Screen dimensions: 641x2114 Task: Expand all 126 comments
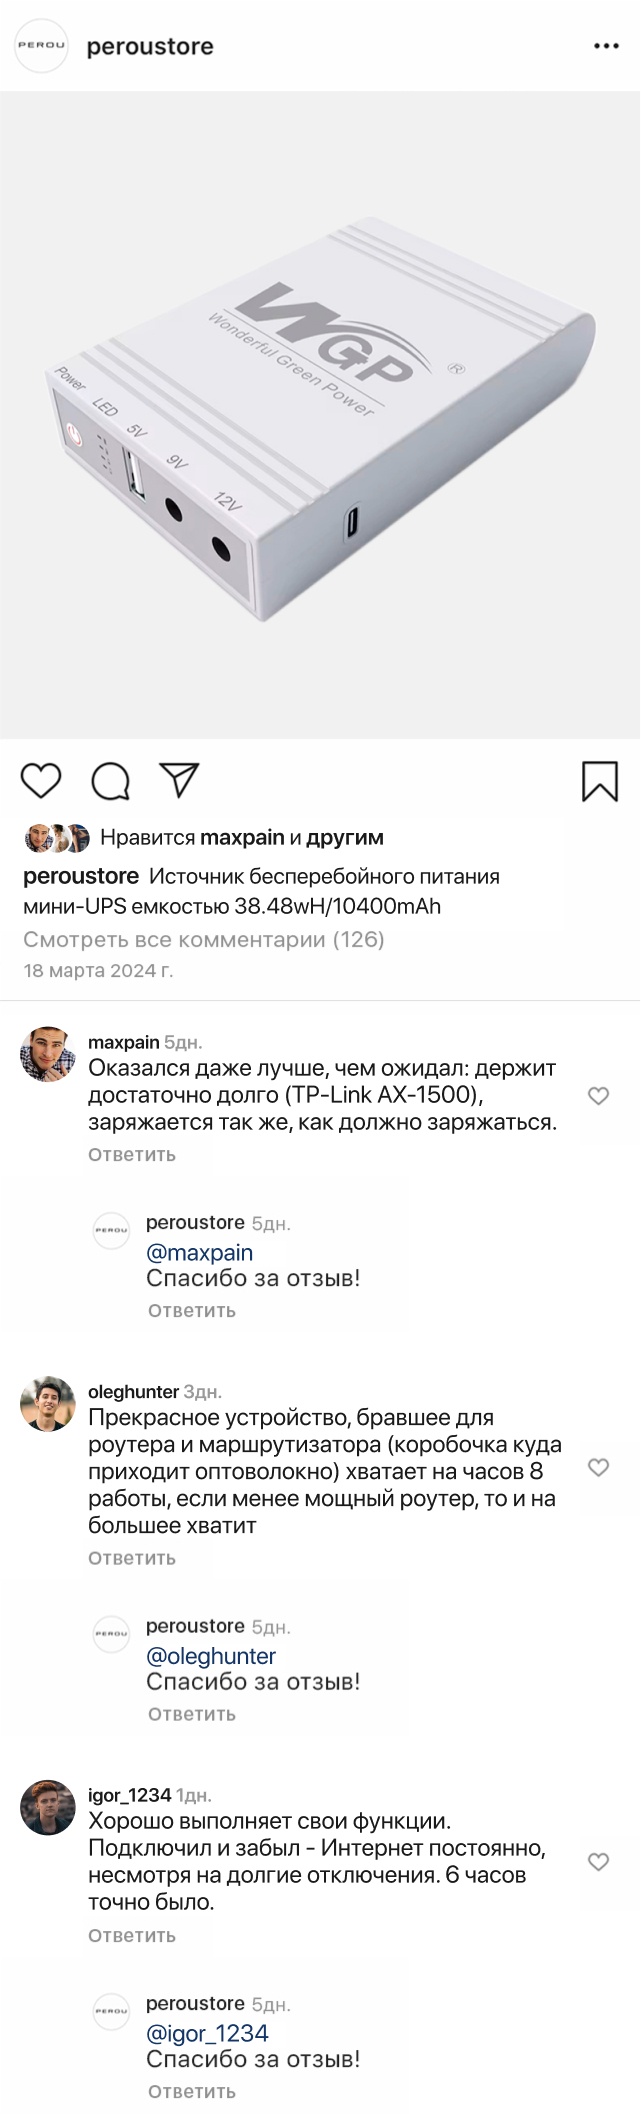pos(203,939)
